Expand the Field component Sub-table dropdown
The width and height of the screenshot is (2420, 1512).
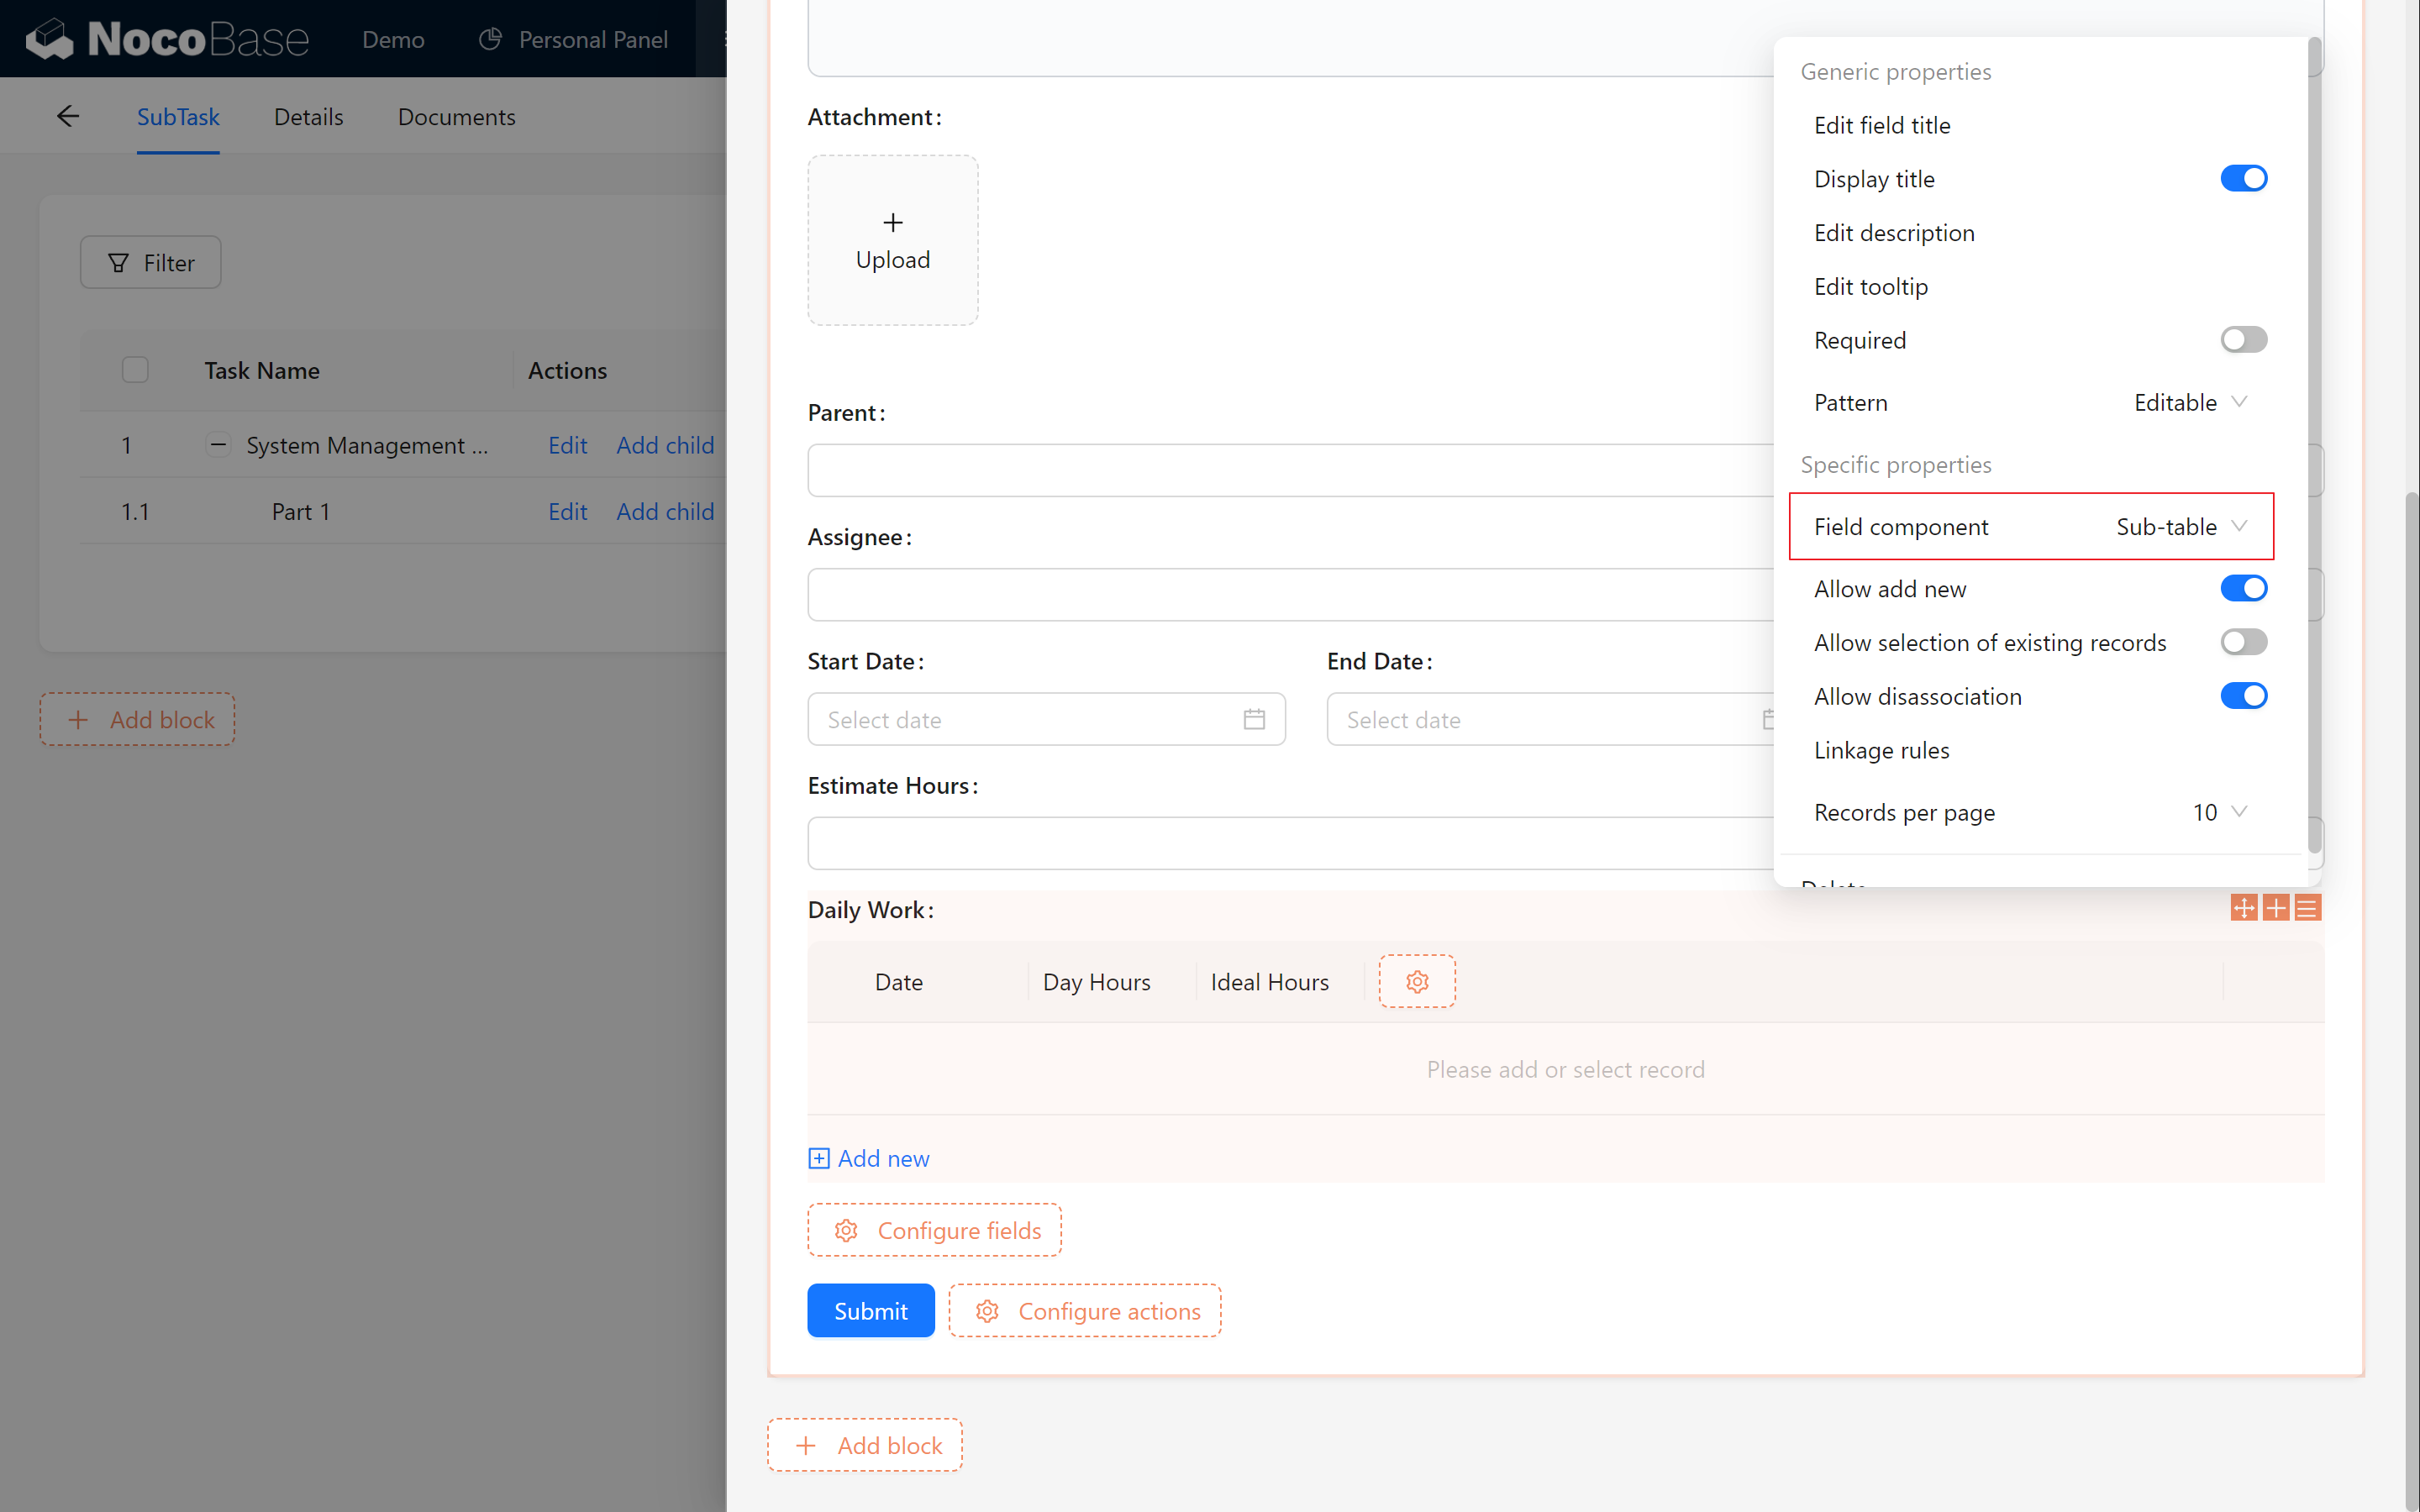(x=2185, y=526)
